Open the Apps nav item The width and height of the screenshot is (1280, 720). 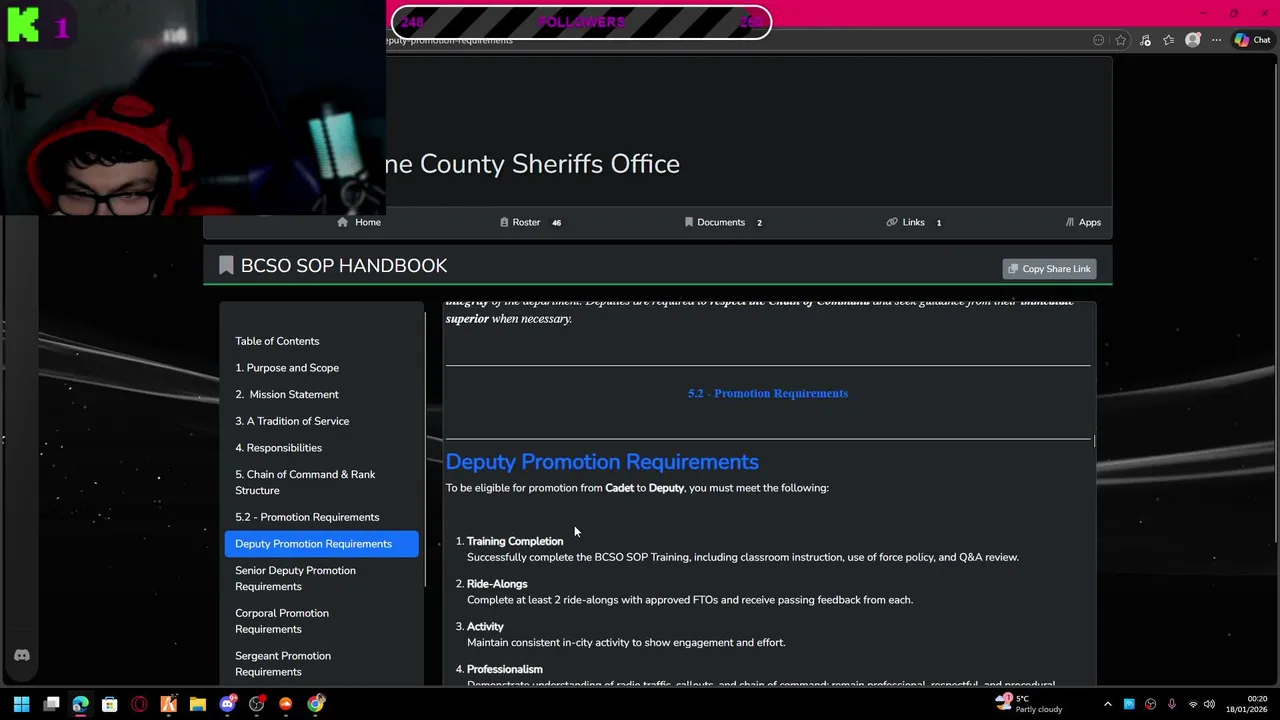click(1083, 222)
